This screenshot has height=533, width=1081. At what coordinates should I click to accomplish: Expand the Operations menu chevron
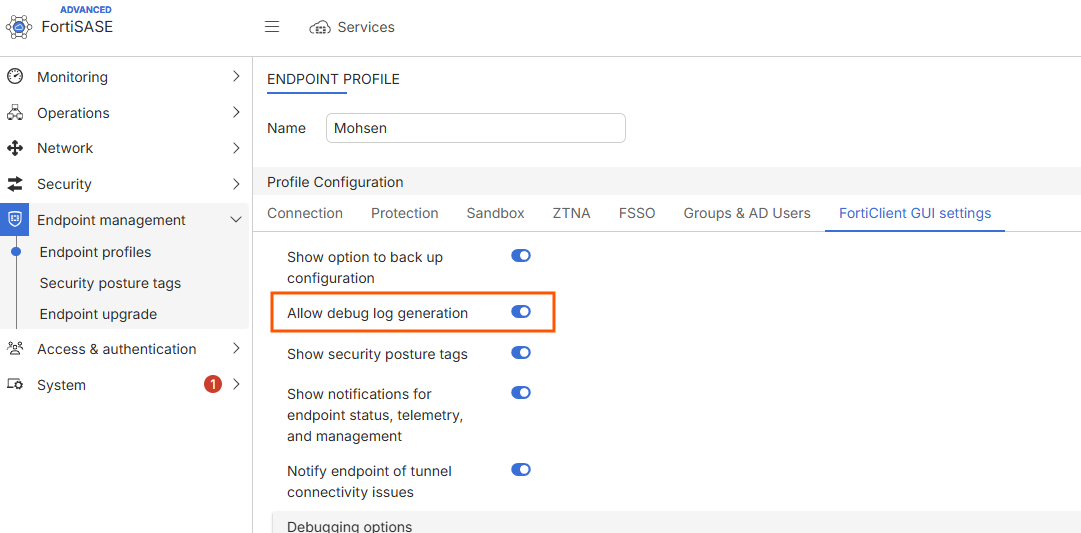coord(236,112)
